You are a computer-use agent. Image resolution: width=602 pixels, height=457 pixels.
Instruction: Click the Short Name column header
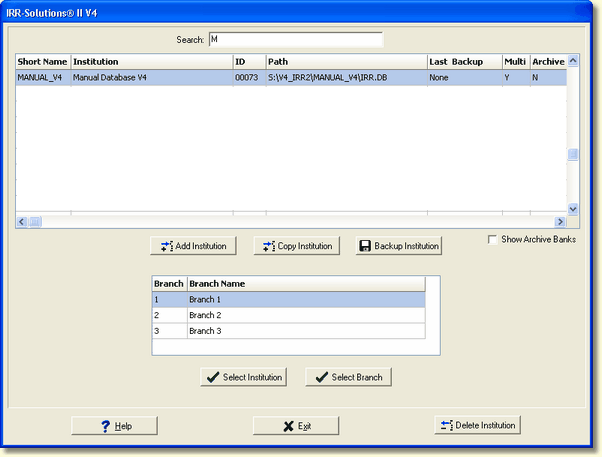(x=42, y=62)
